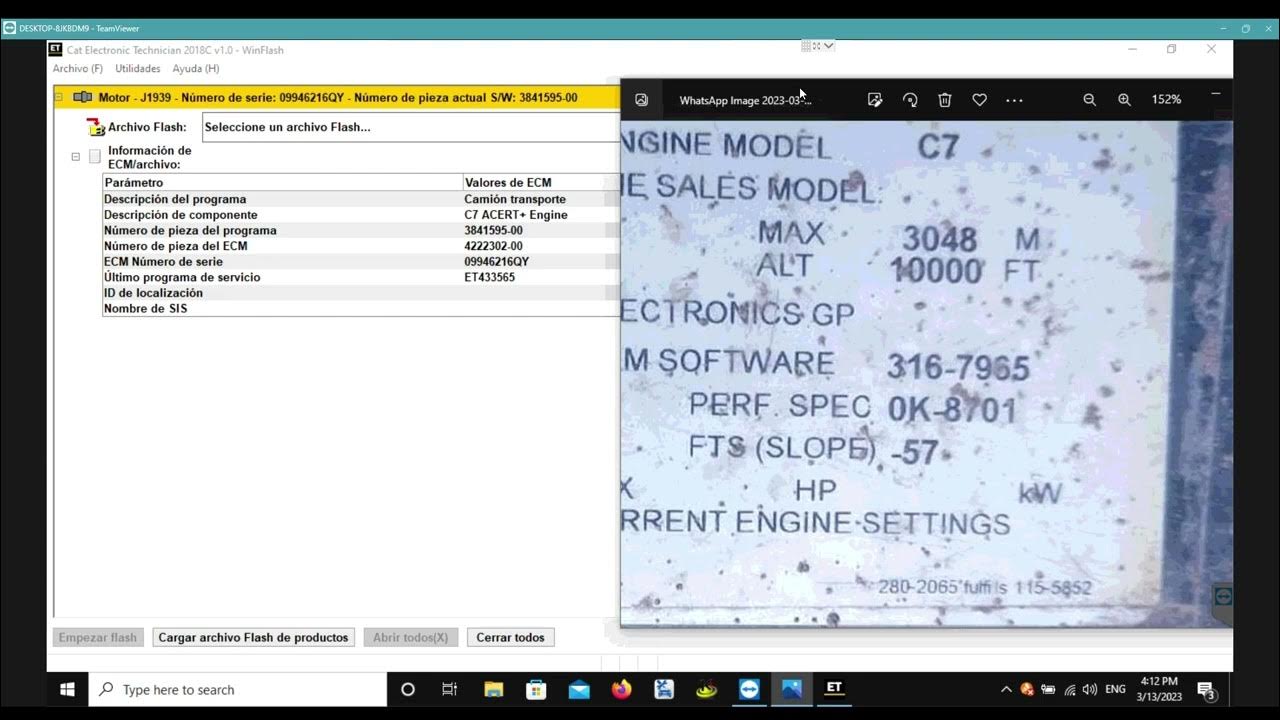
Task: Switch to the Photos app on taskbar
Action: tap(792, 689)
